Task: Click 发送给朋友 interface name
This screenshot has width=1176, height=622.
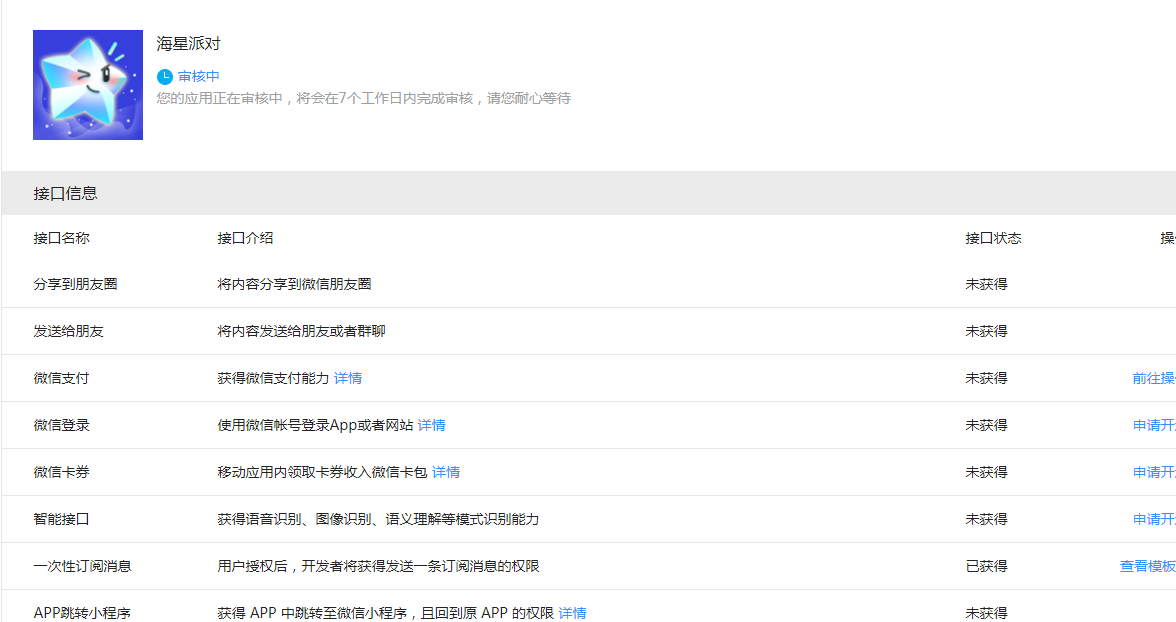Action: pyautogui.click(x=68, y=332)
